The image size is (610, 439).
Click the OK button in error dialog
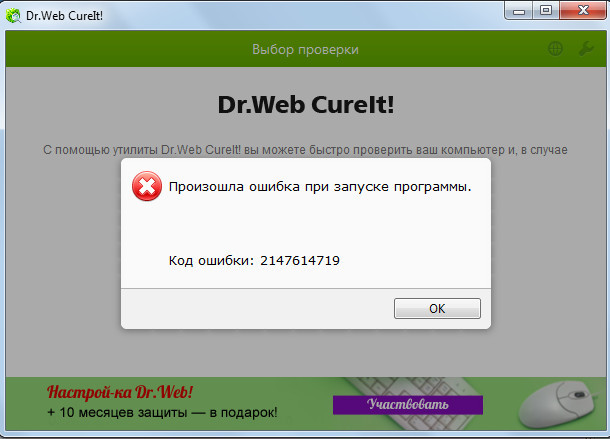tap(437, 308)
